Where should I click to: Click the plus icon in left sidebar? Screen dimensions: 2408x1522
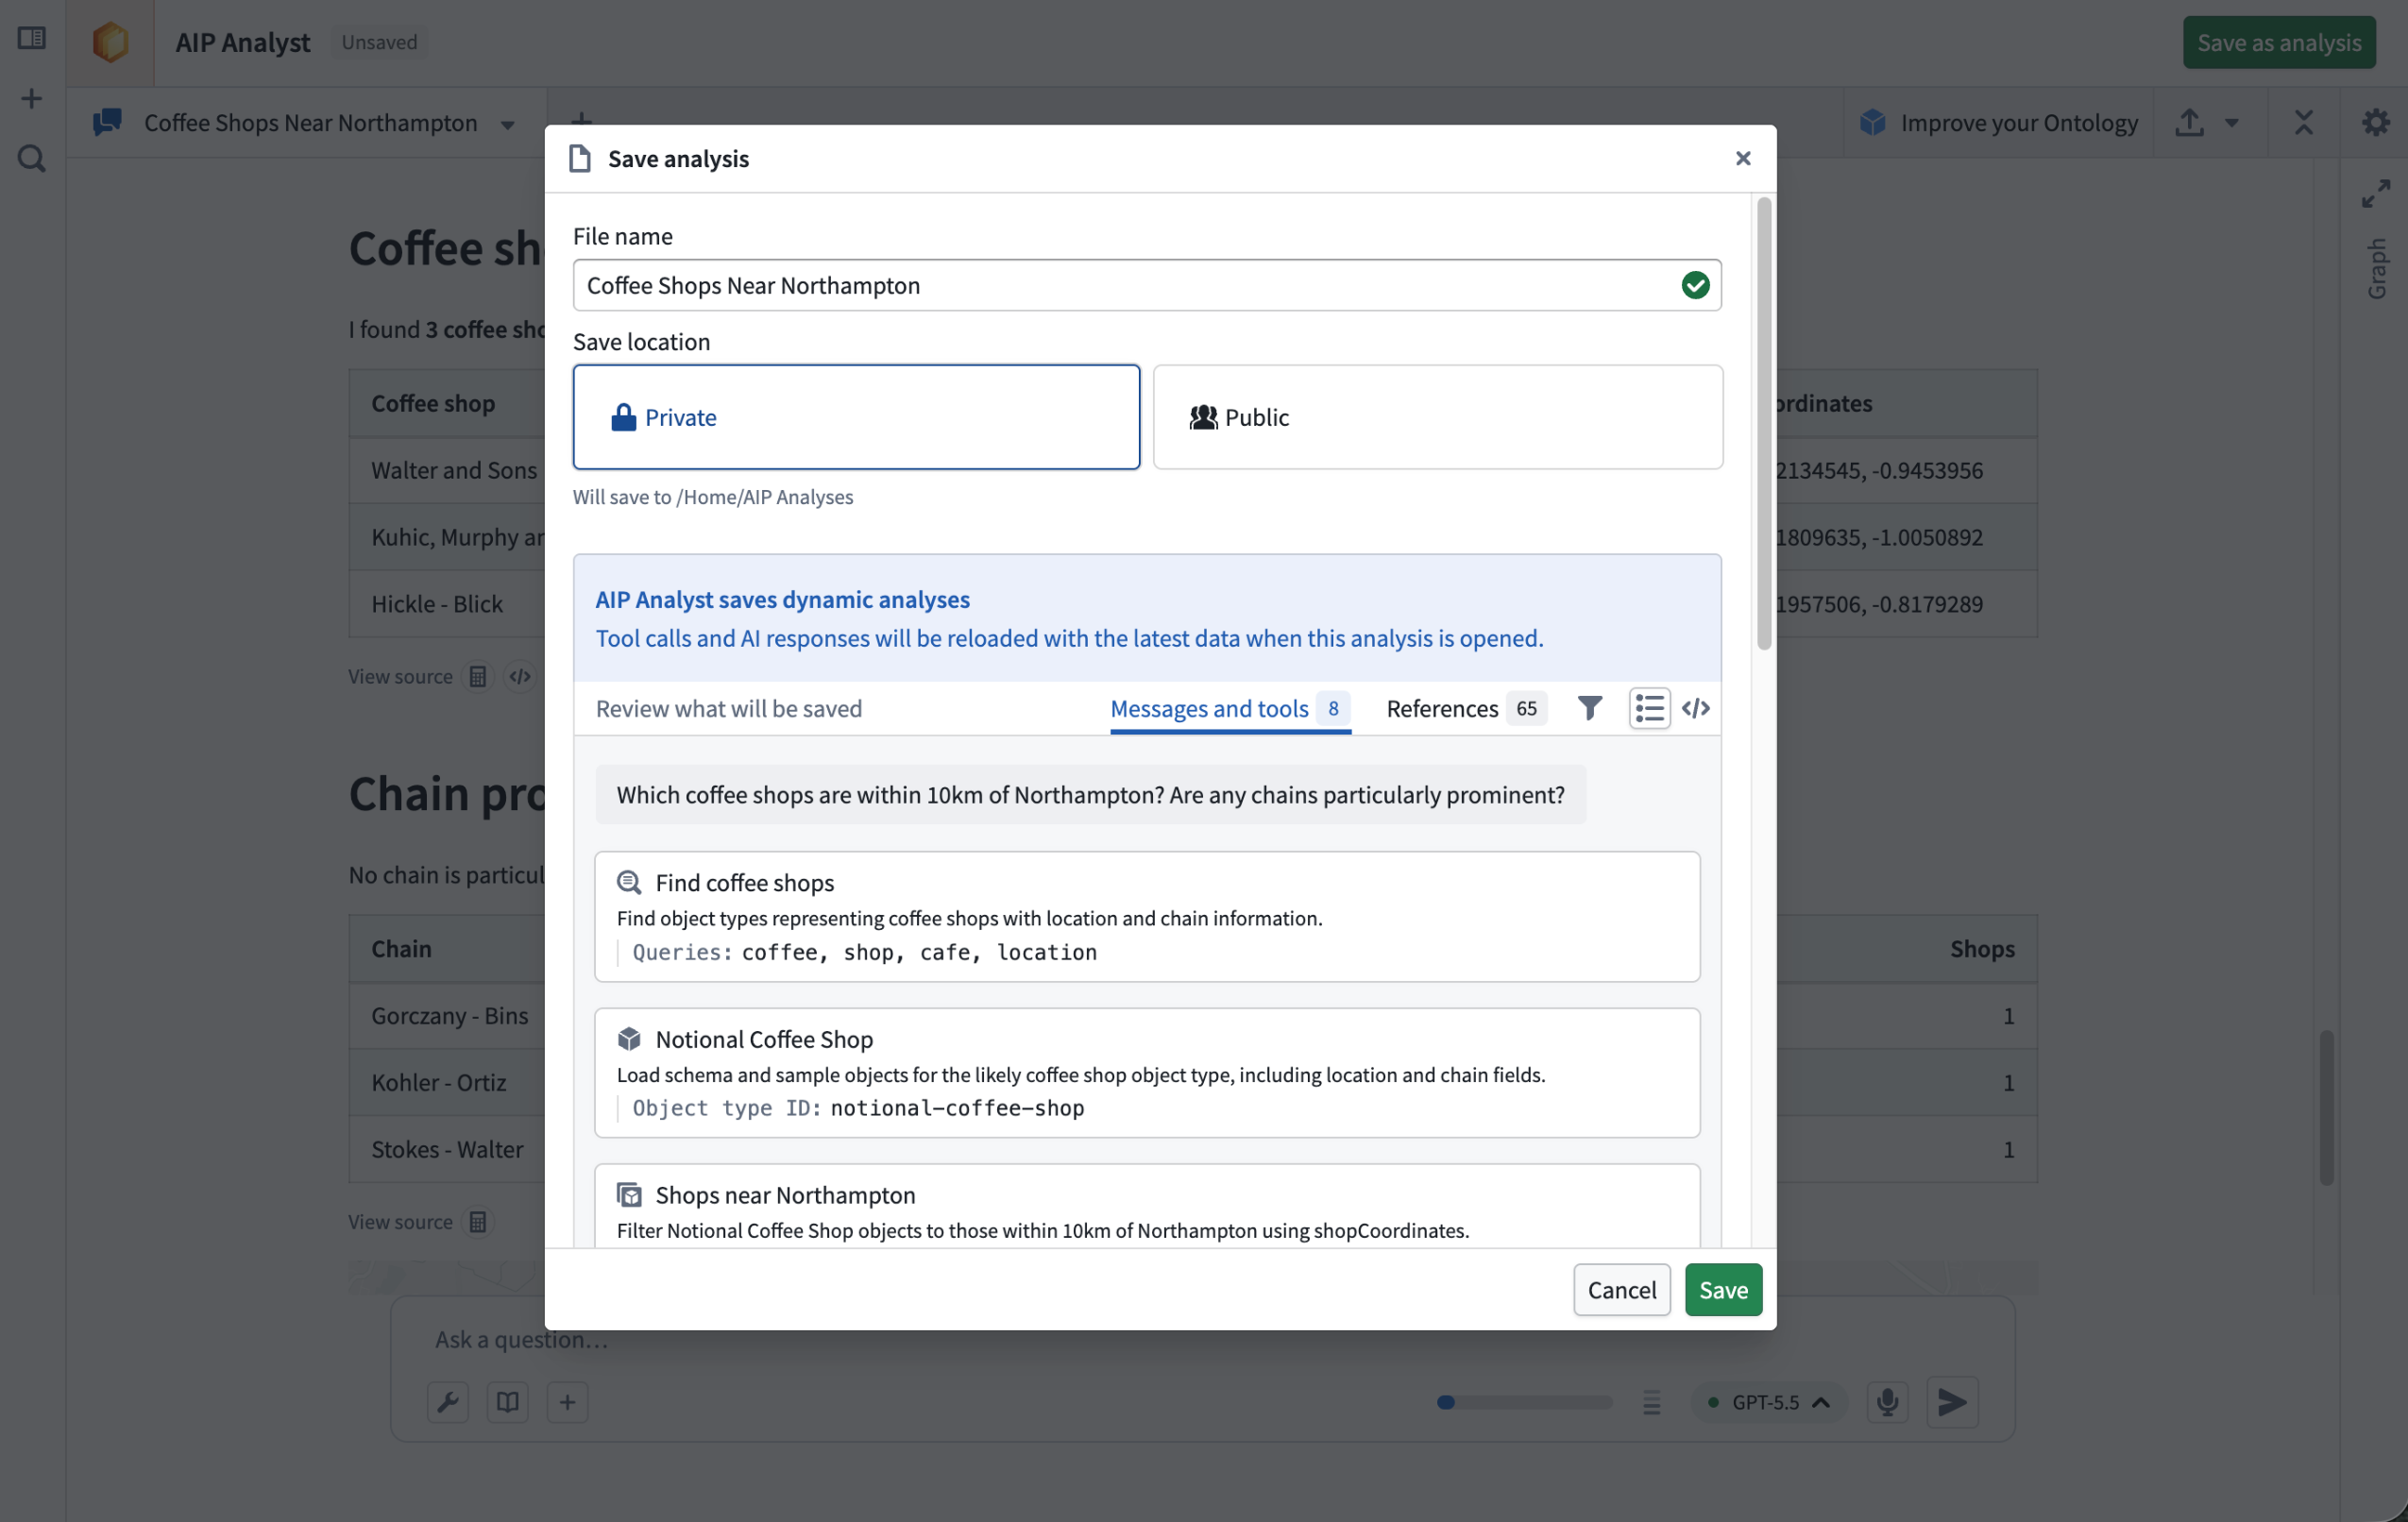pyautogui.click(x=32, y=98)
